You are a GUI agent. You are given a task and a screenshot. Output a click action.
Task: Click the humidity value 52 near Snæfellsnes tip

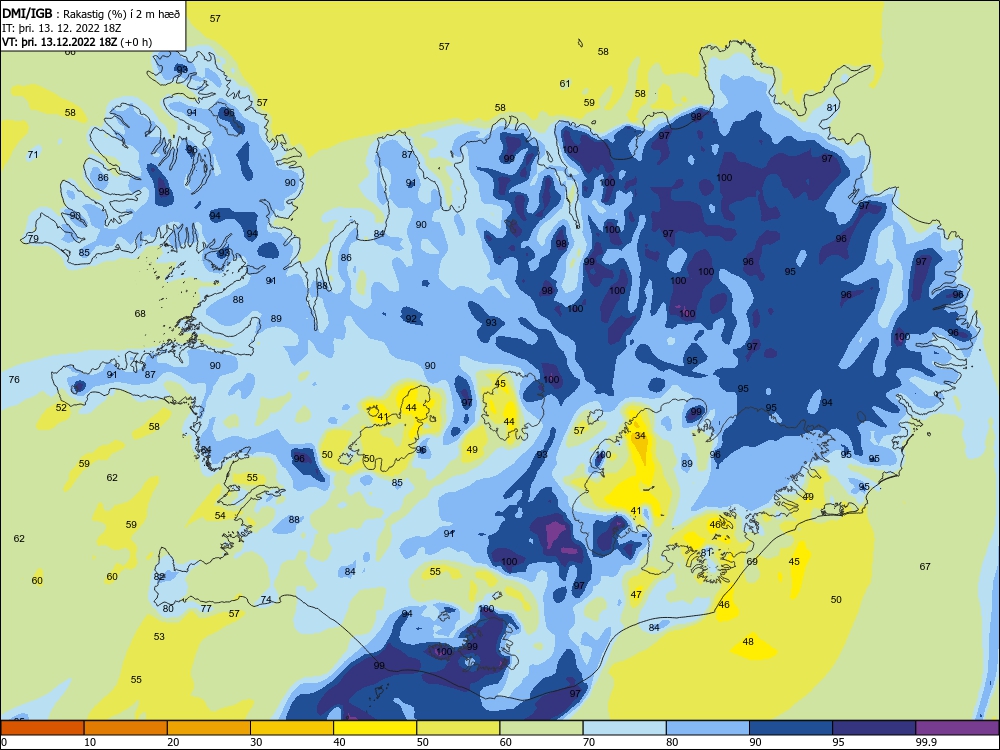pyautogui.click(x=61, y=408)
